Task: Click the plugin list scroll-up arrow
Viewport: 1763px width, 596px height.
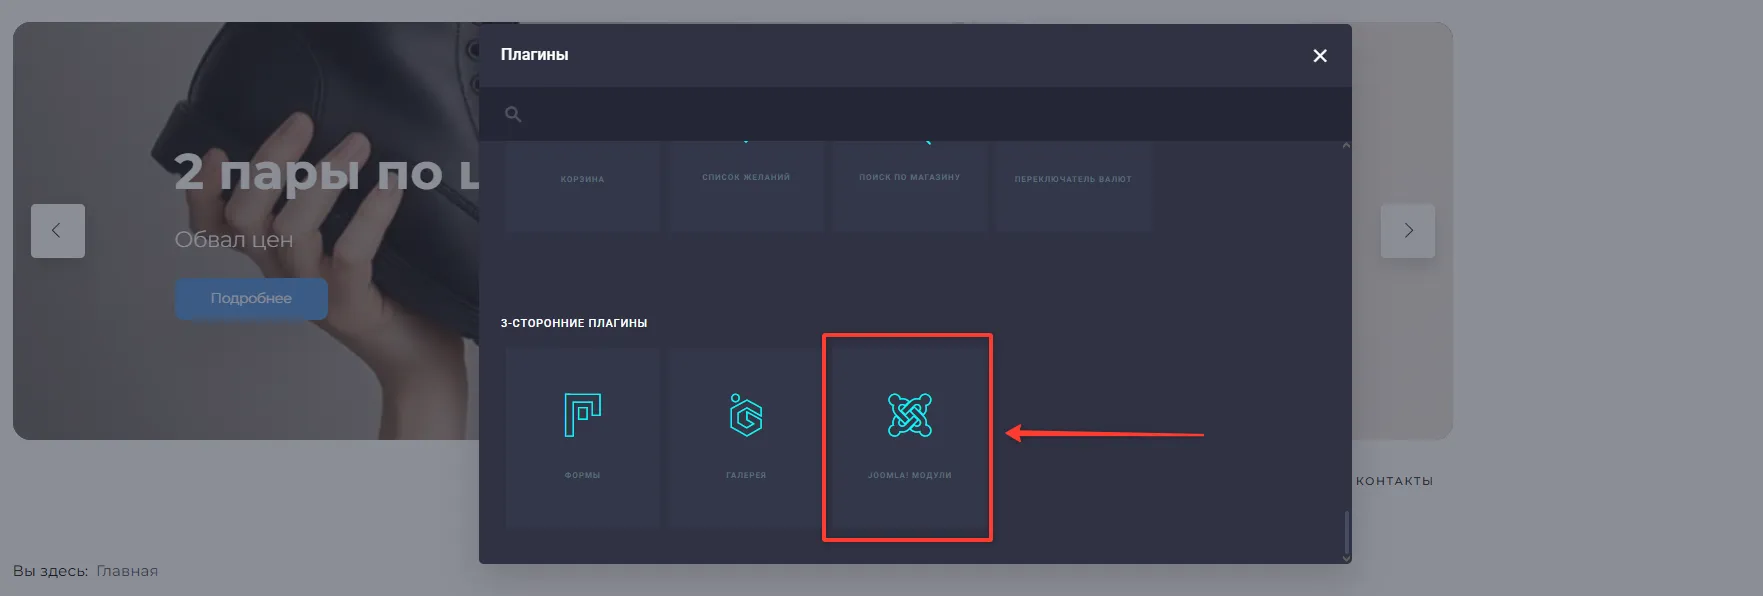Action: click(1346, 146)
